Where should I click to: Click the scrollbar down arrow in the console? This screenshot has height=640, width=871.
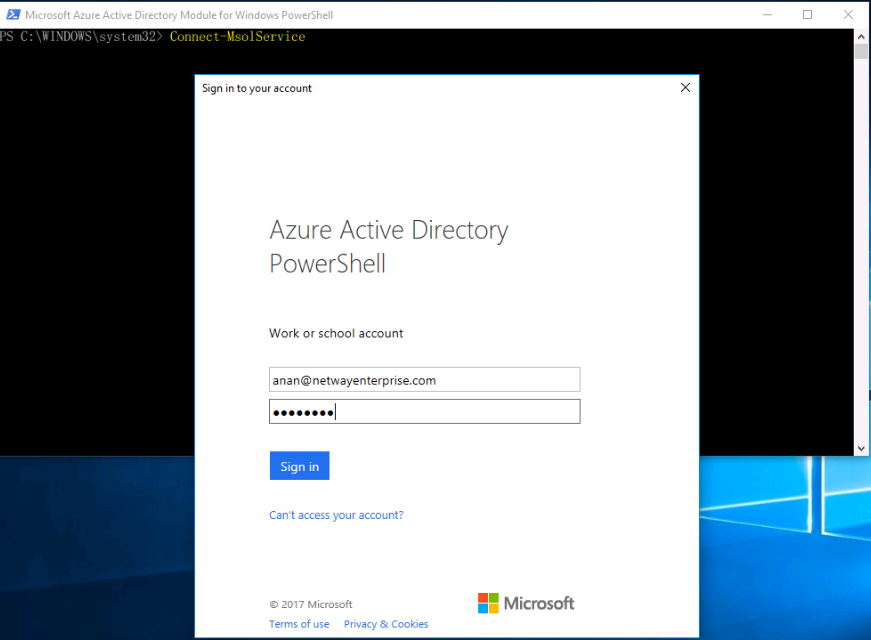(x=861, y=449)
